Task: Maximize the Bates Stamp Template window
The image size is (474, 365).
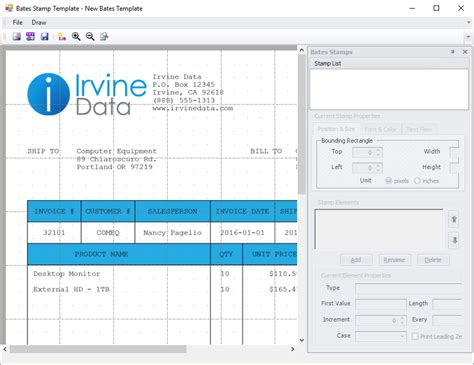Action: coord(436,8)
